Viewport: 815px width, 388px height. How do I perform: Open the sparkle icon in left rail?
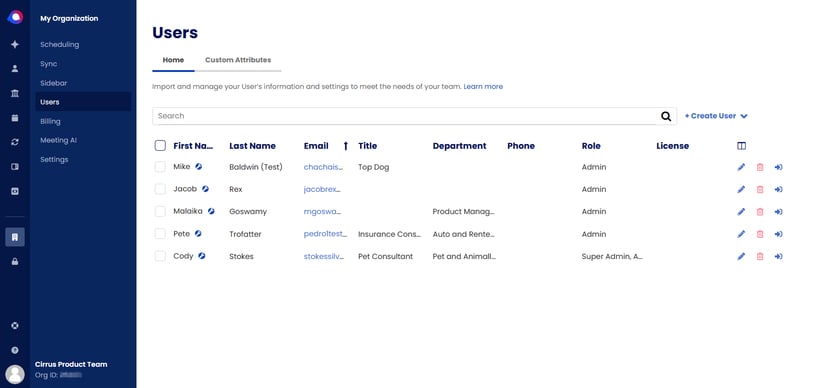15,45
